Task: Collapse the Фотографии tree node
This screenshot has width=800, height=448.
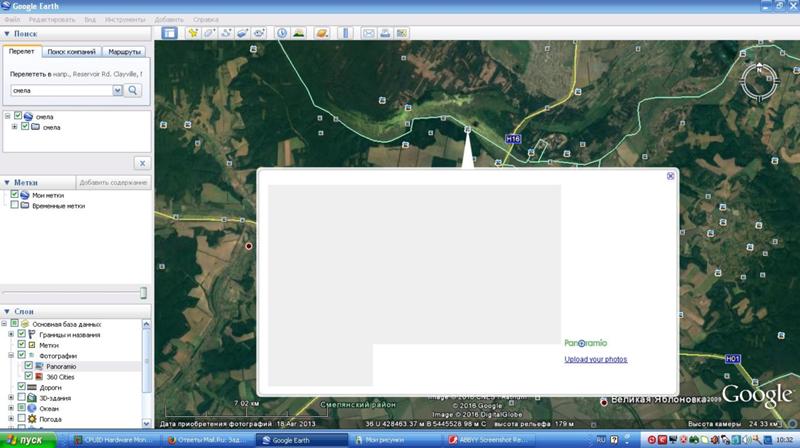Action: tap(11, 355)
